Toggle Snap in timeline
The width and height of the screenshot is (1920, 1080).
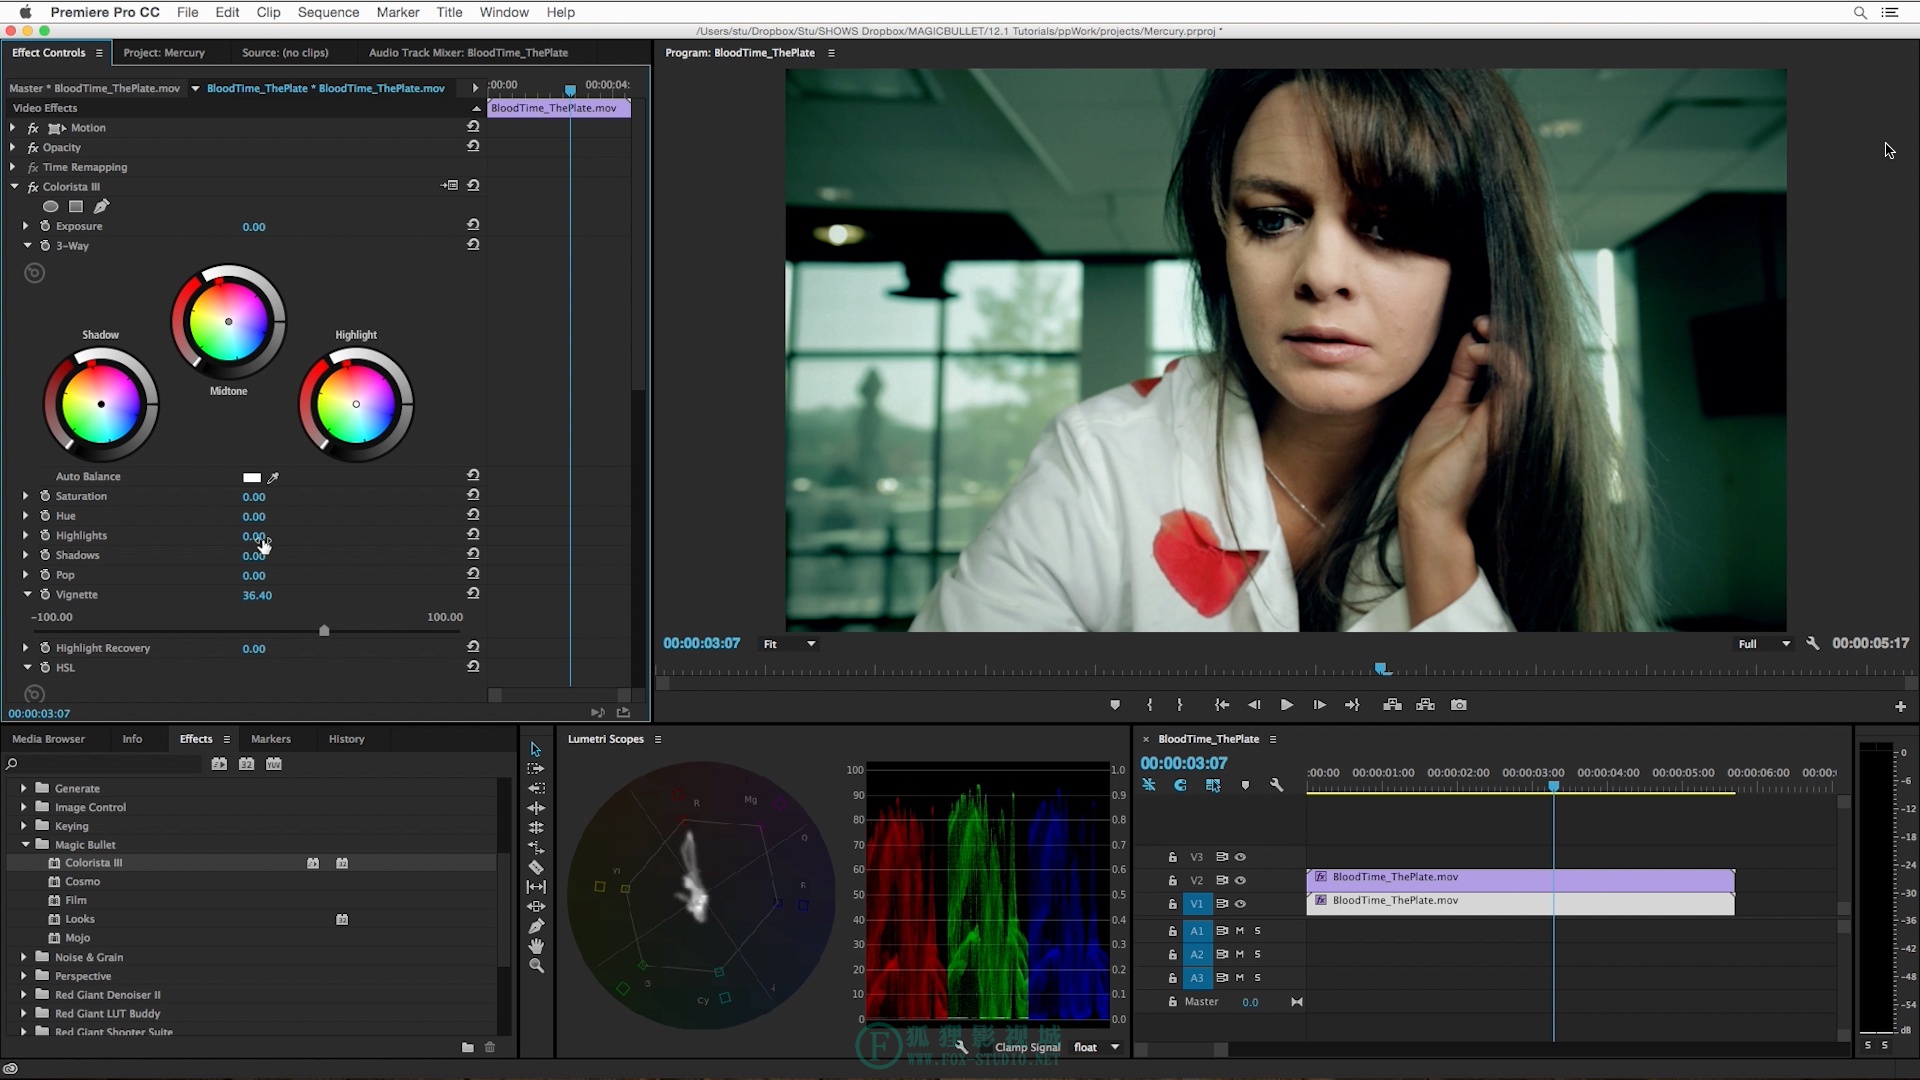coord(1181,786)
